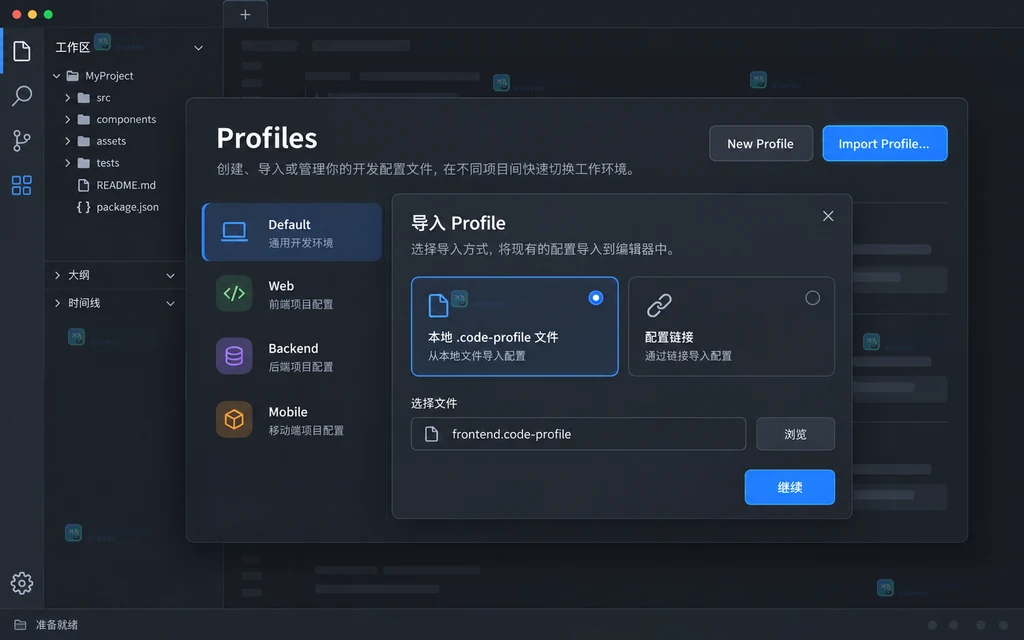Open the Explorer files icon in activity bar
Viewport: 1024px width, 640px height.
pyautogui.click(x=22, y=51)
